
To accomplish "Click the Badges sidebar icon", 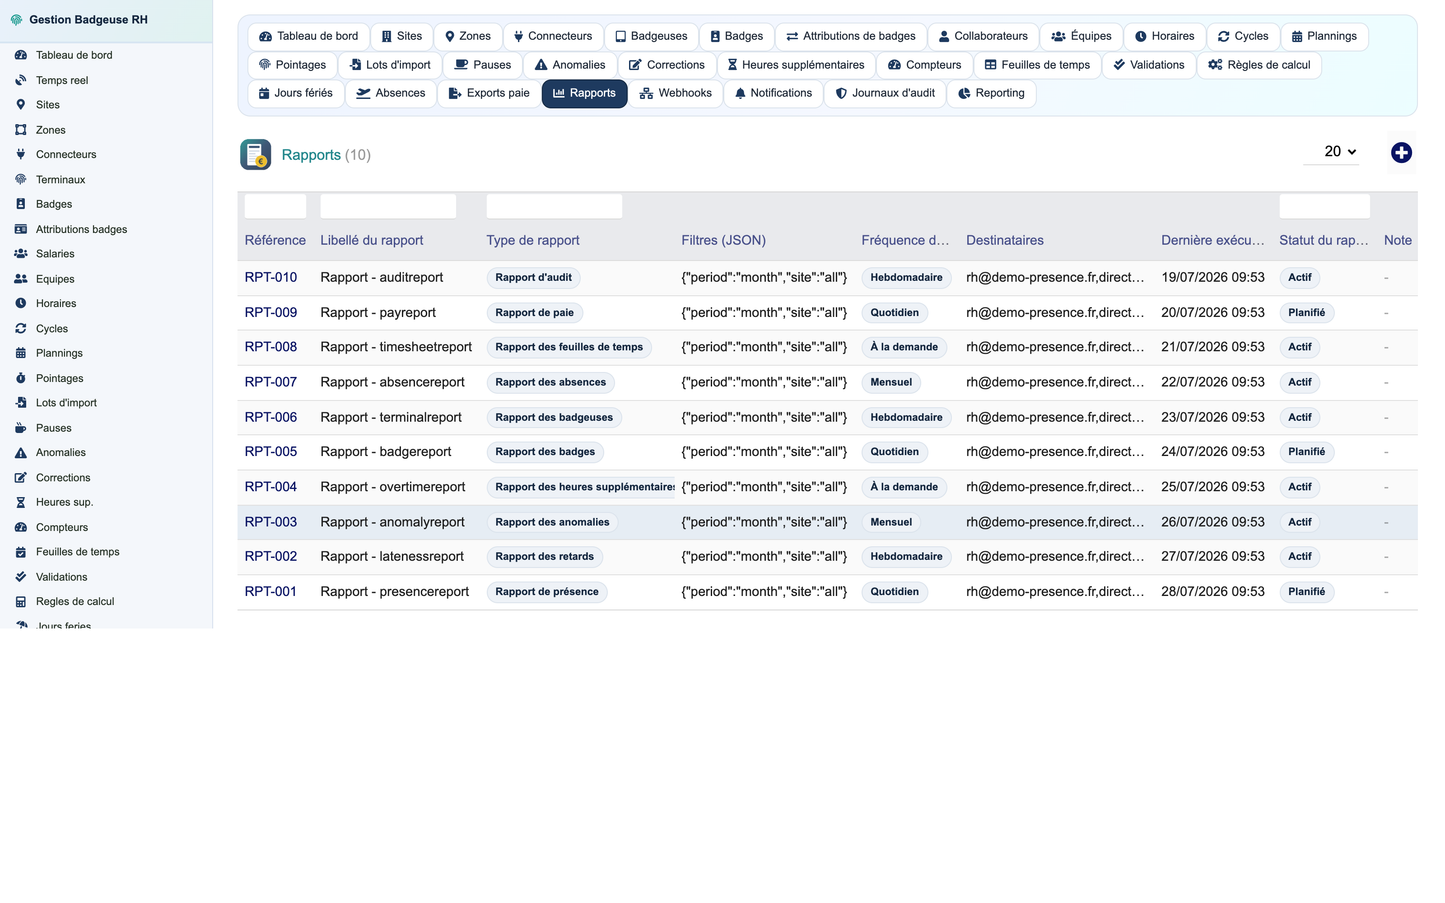I will tap(20, 204).
